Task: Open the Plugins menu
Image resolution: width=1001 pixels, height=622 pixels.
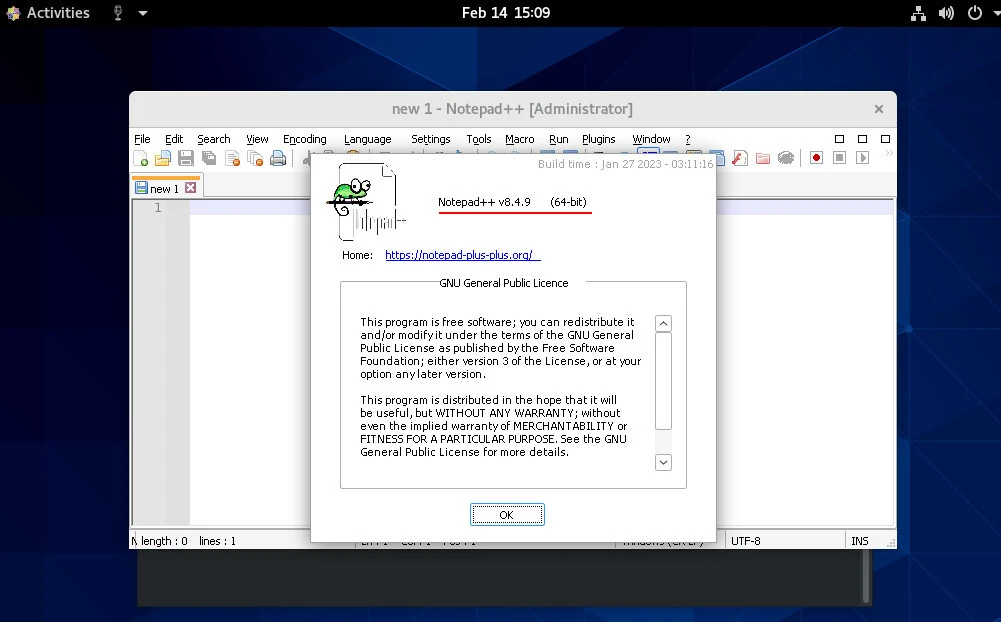Action: point(598,139)
